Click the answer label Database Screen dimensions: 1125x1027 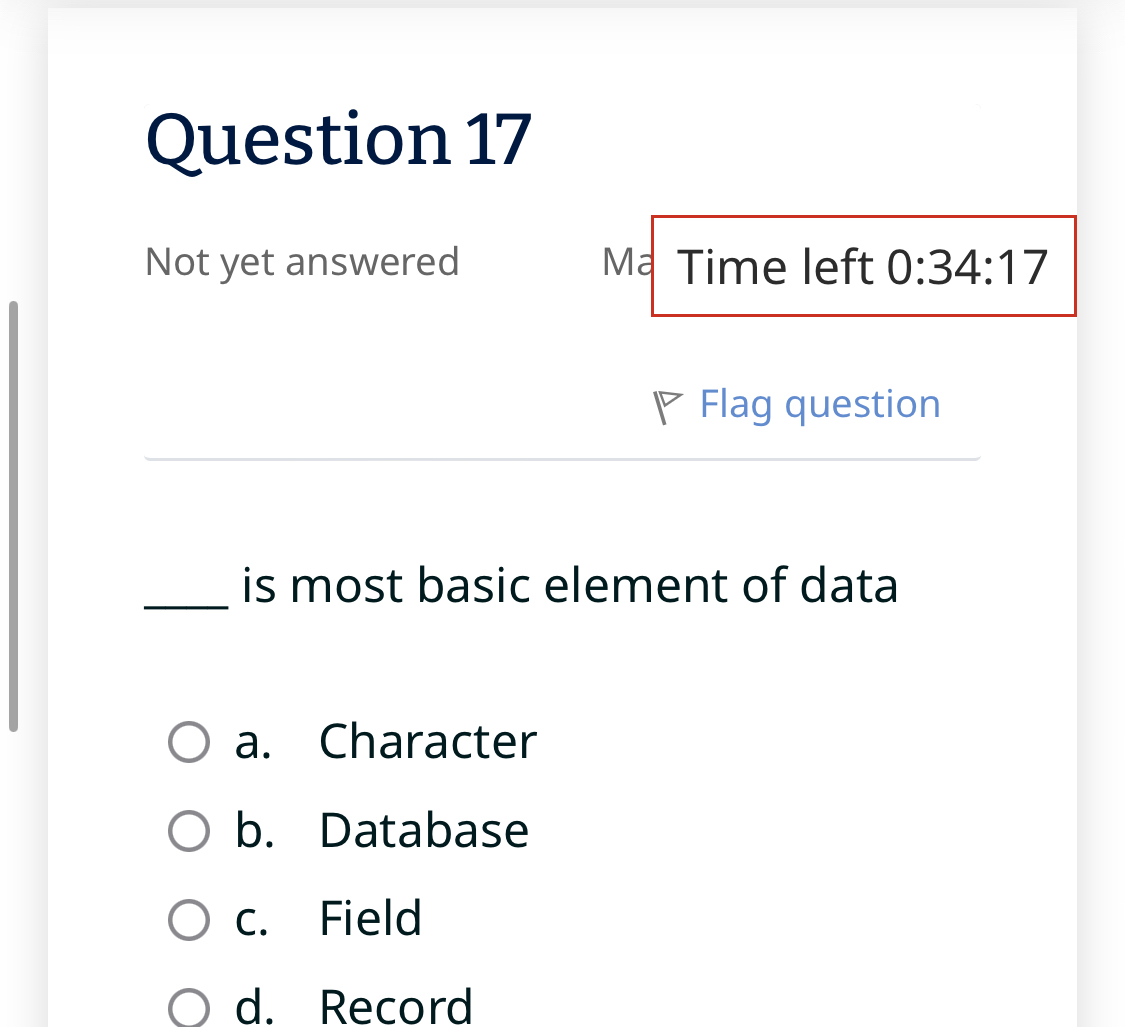coord(424,829)
